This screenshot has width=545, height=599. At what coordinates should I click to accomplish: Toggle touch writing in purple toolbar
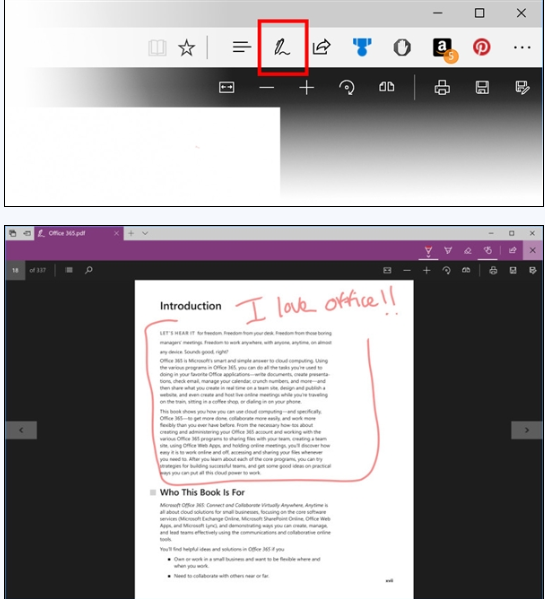click(488, 251)
